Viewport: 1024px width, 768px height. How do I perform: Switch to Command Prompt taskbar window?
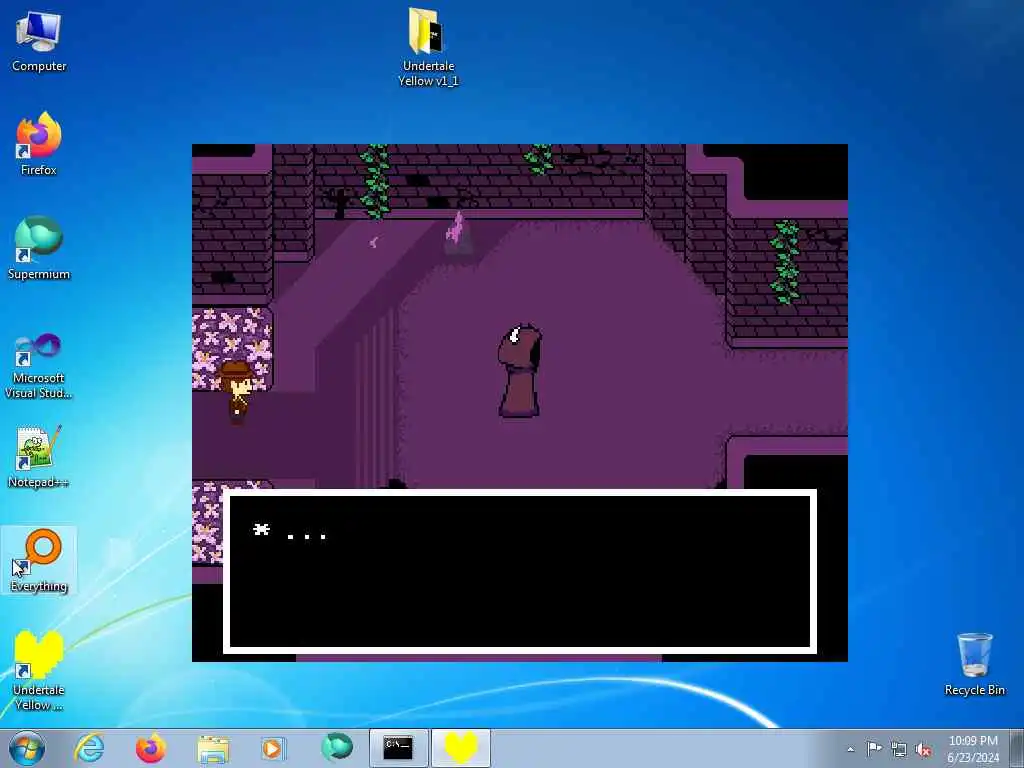click(x=398, y=748)
